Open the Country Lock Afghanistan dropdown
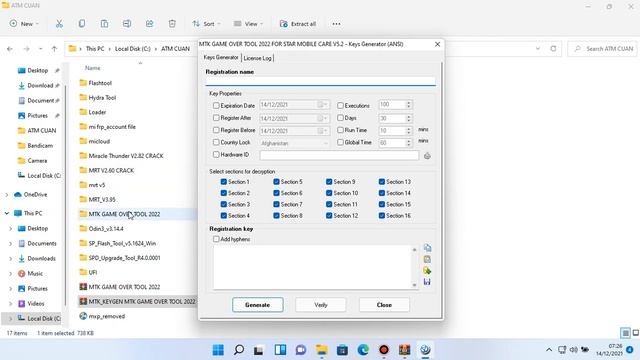The height and width of the screenshot is (360, 640). pos(325,143)
